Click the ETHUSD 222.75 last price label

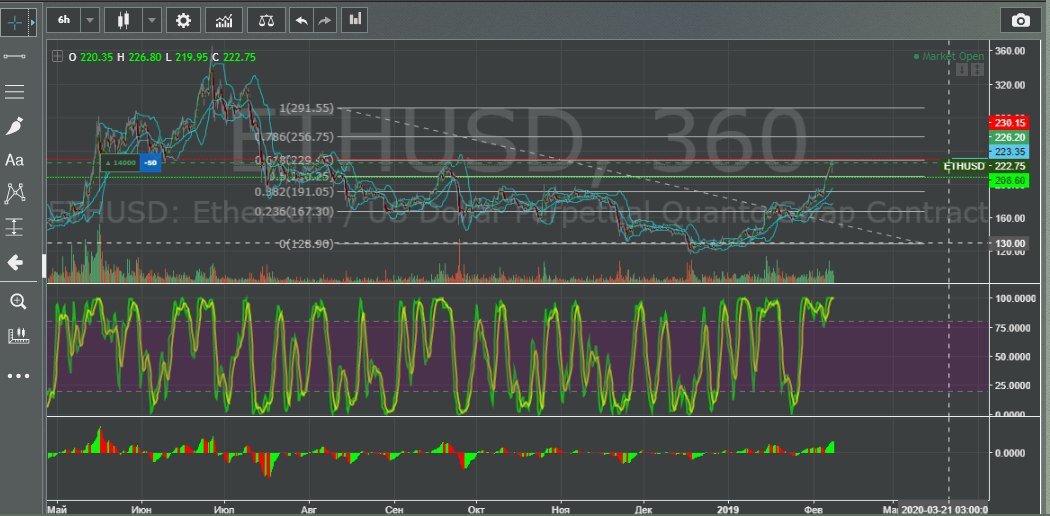point(984,166)
